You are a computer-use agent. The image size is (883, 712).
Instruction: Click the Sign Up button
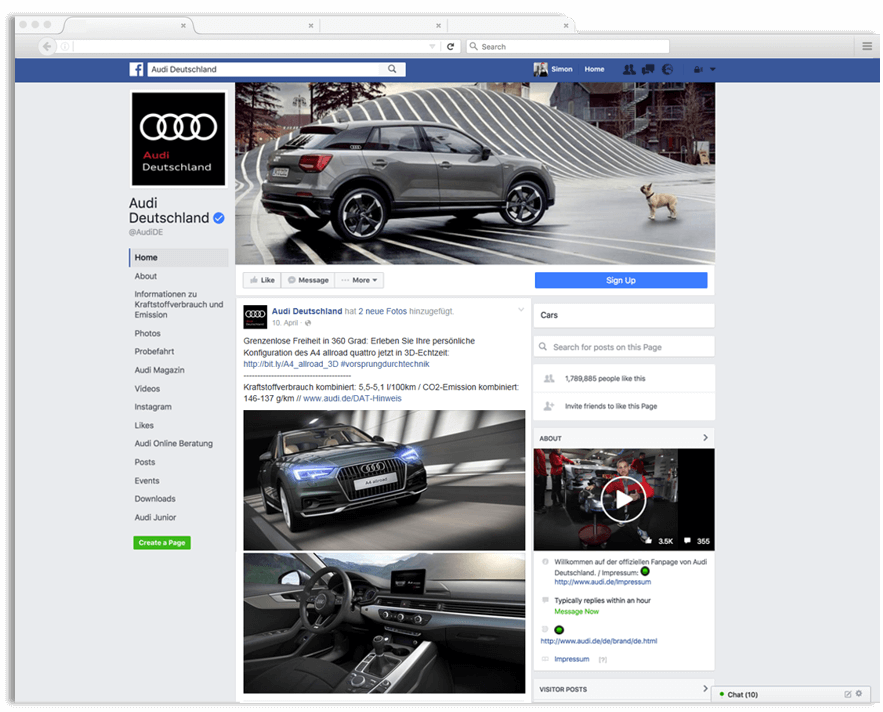(x=621, y=280)
